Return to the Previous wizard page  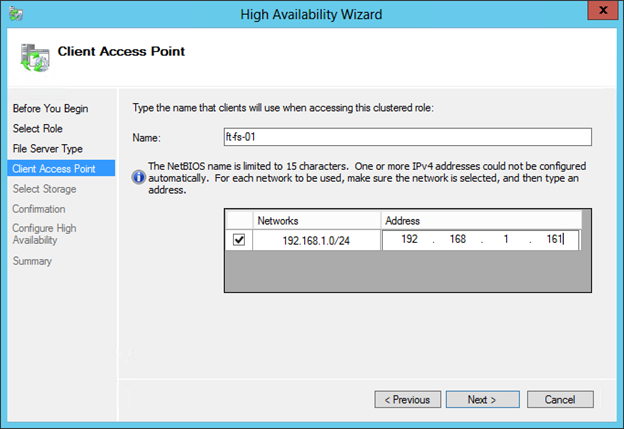click(x=408, y=399)
